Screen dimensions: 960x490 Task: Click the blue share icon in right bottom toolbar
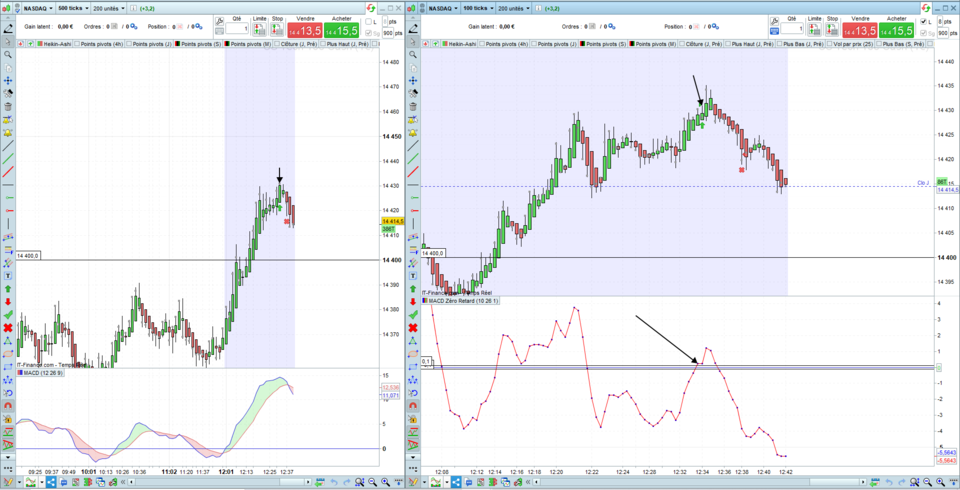point(456,482)
